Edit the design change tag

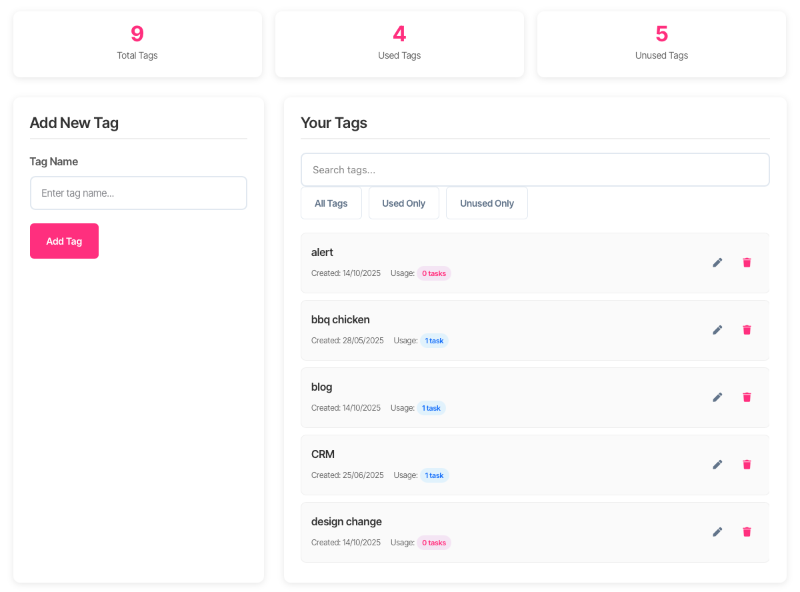coord(717,532)
